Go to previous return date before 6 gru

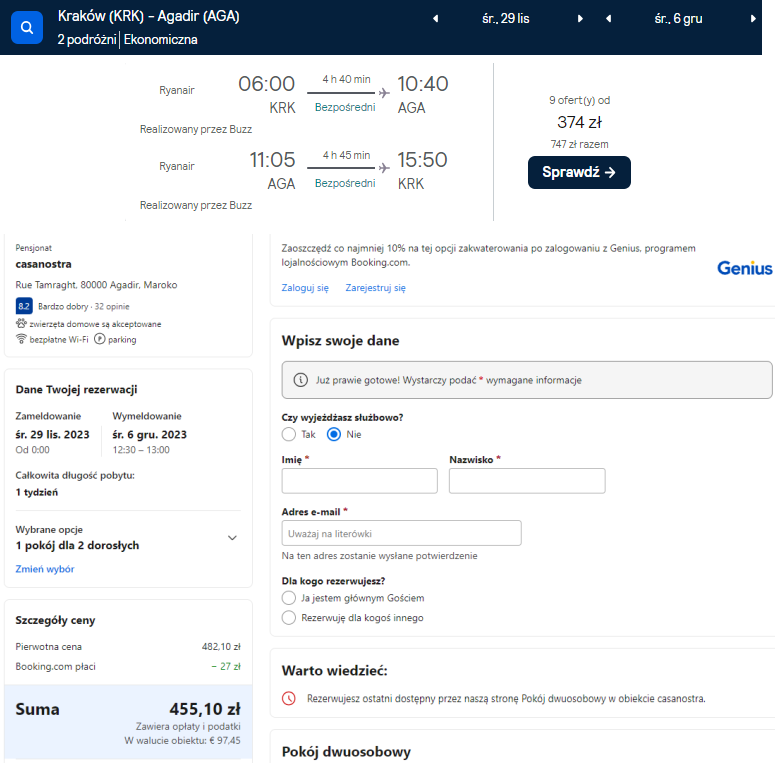pyautogui.click(x=608, y=19)
